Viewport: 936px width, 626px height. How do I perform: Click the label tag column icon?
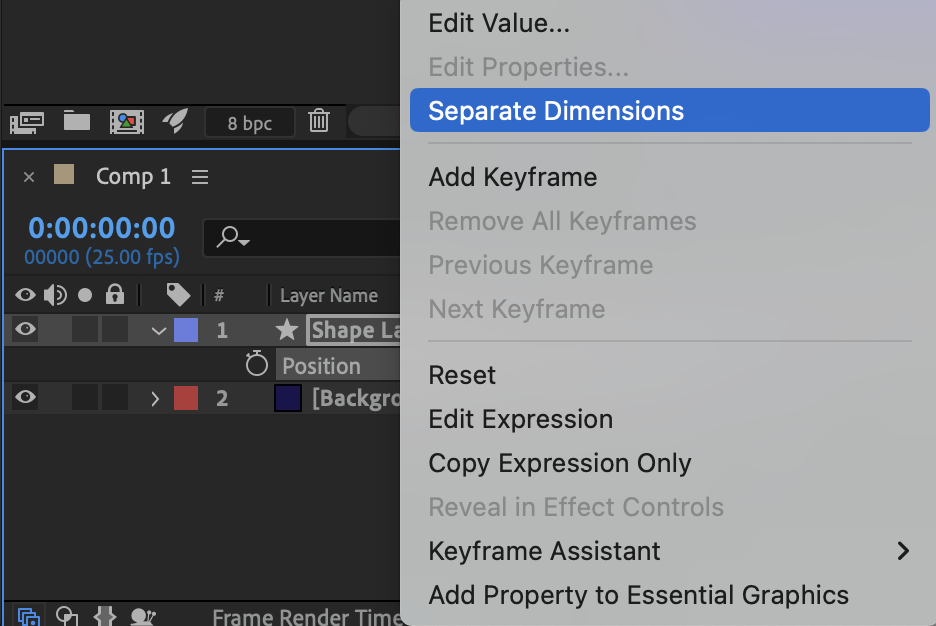click(178, 295)
